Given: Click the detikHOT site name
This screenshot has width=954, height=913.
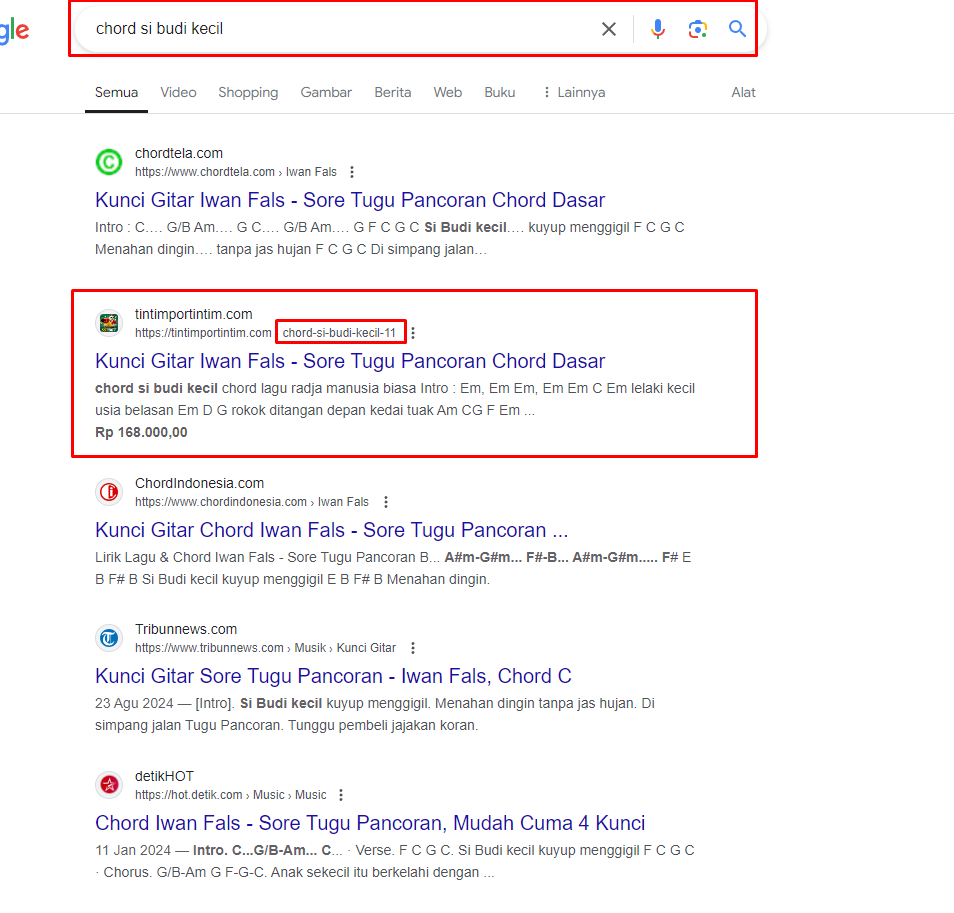Looking at the screenshot, I should tap(164, 777).
